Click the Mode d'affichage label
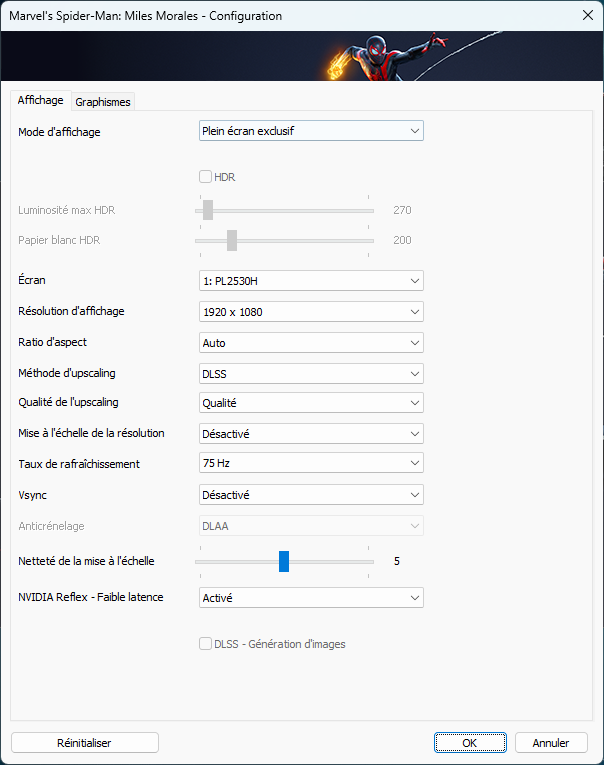The image size is (604, 765). tap(59, 132)
